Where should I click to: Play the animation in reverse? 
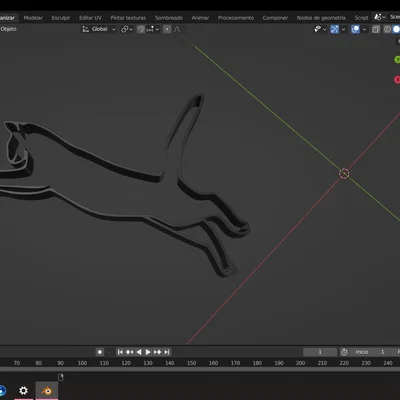pyautogui.click(x=139, y=352)
